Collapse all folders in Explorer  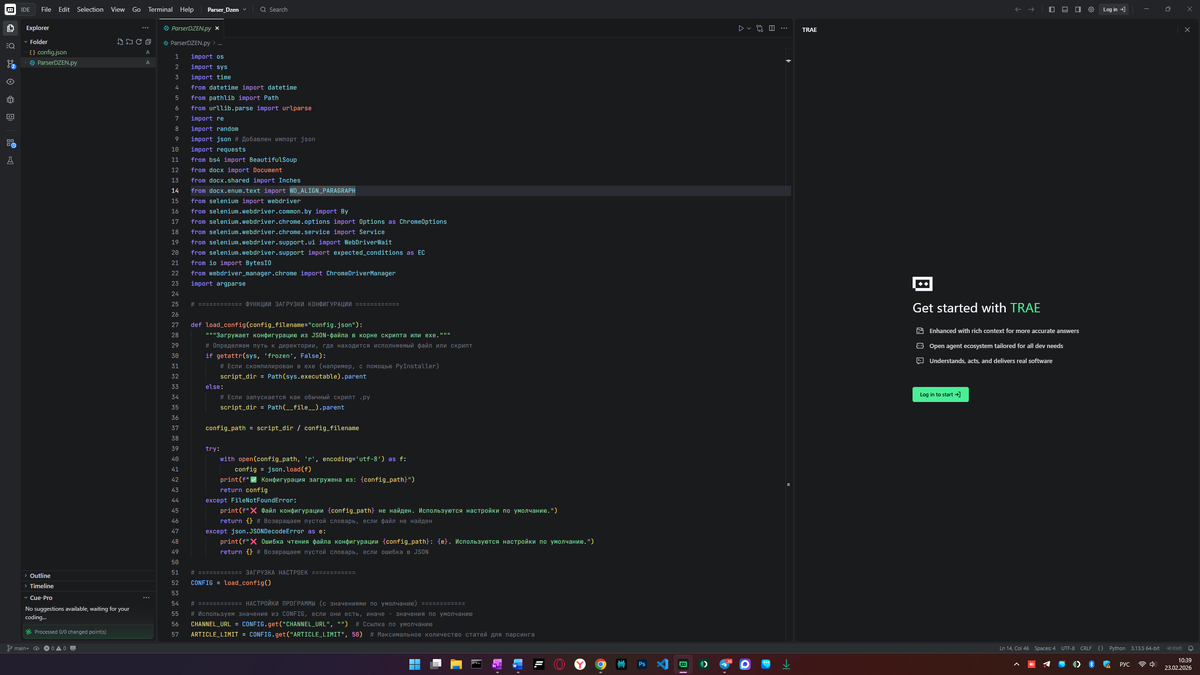click(148, 42)
